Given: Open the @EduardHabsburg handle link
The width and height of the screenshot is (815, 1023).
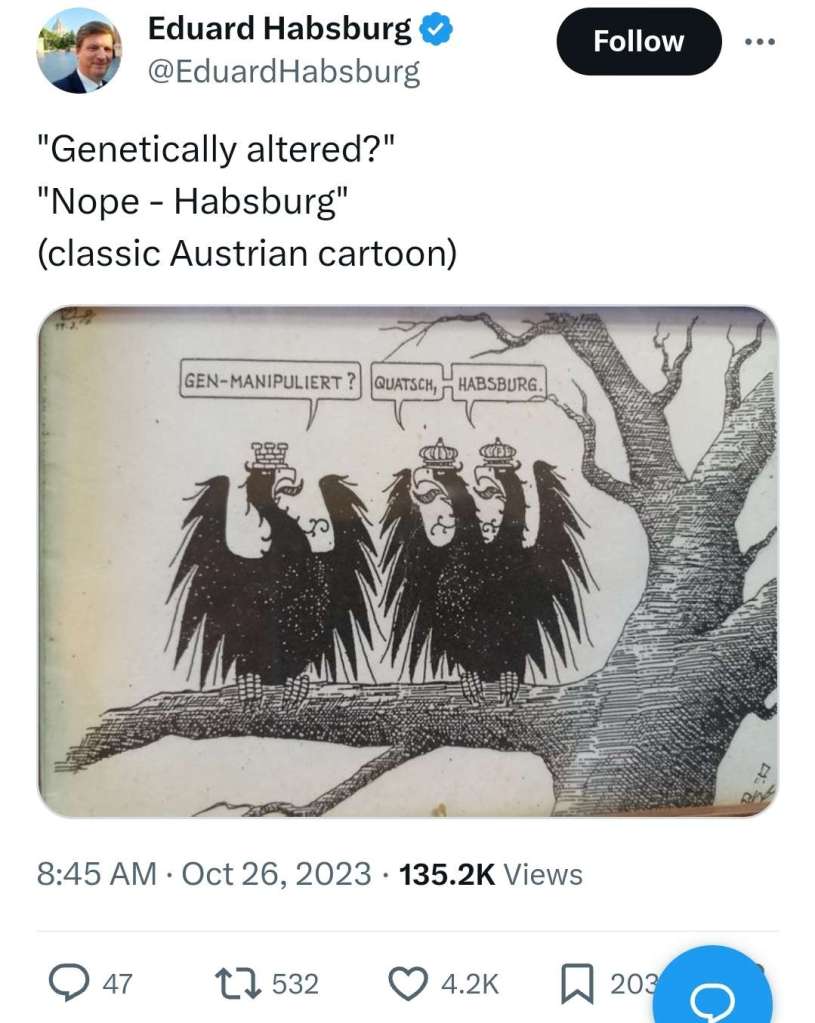Looking at the screenshot, I should pos(284,71).
